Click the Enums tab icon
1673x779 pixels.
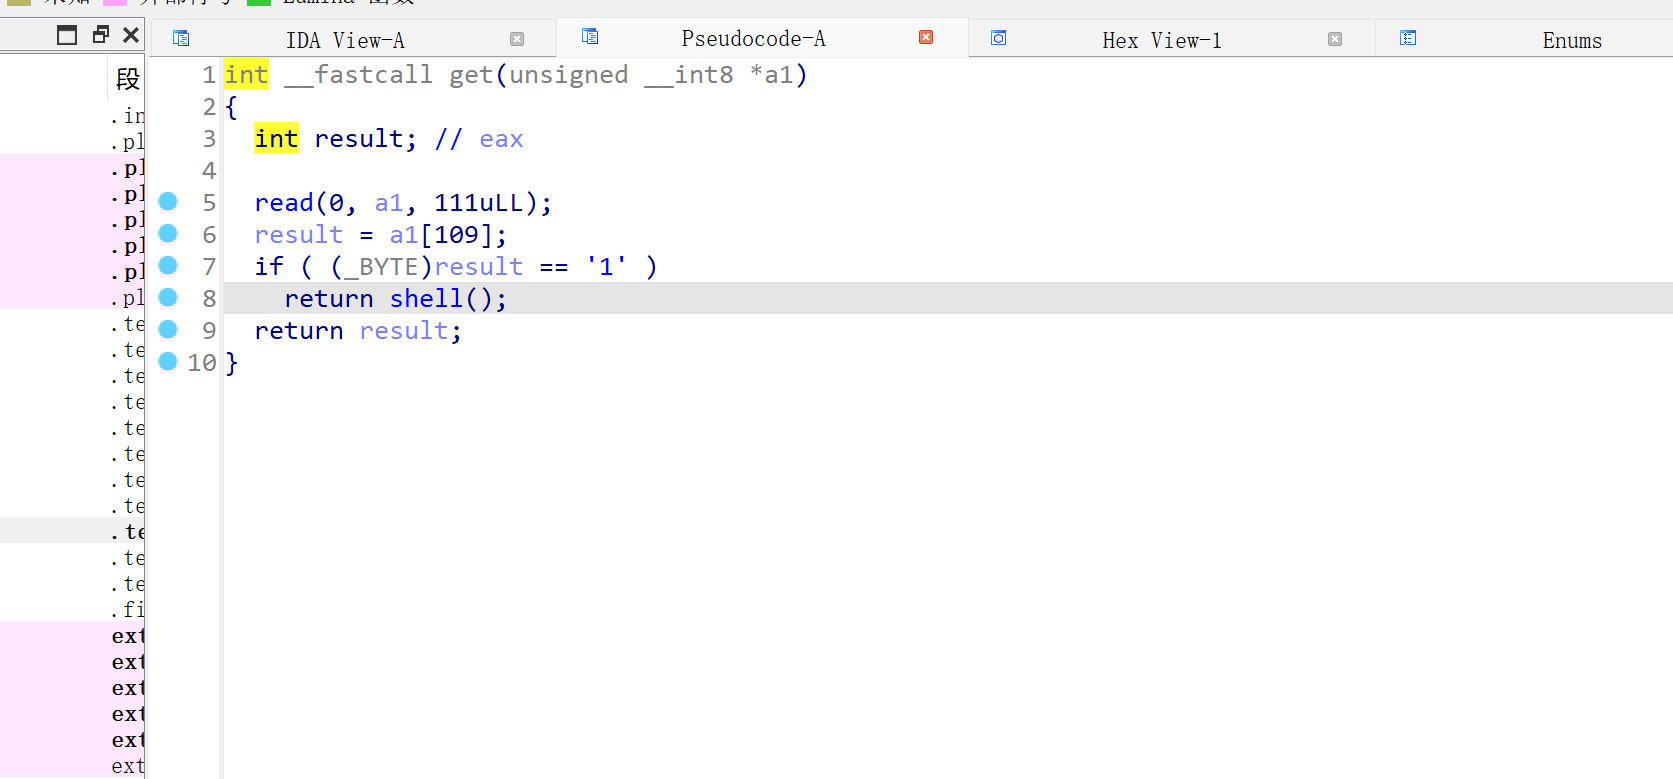pos(1408,38)
